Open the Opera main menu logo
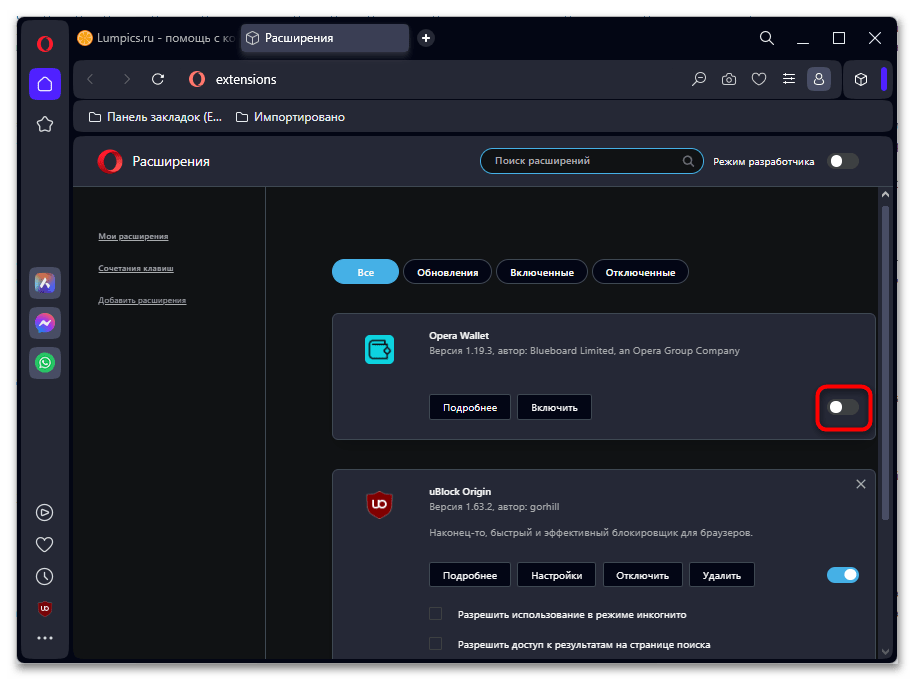914x680 pixels. click(x=45, y=44)
